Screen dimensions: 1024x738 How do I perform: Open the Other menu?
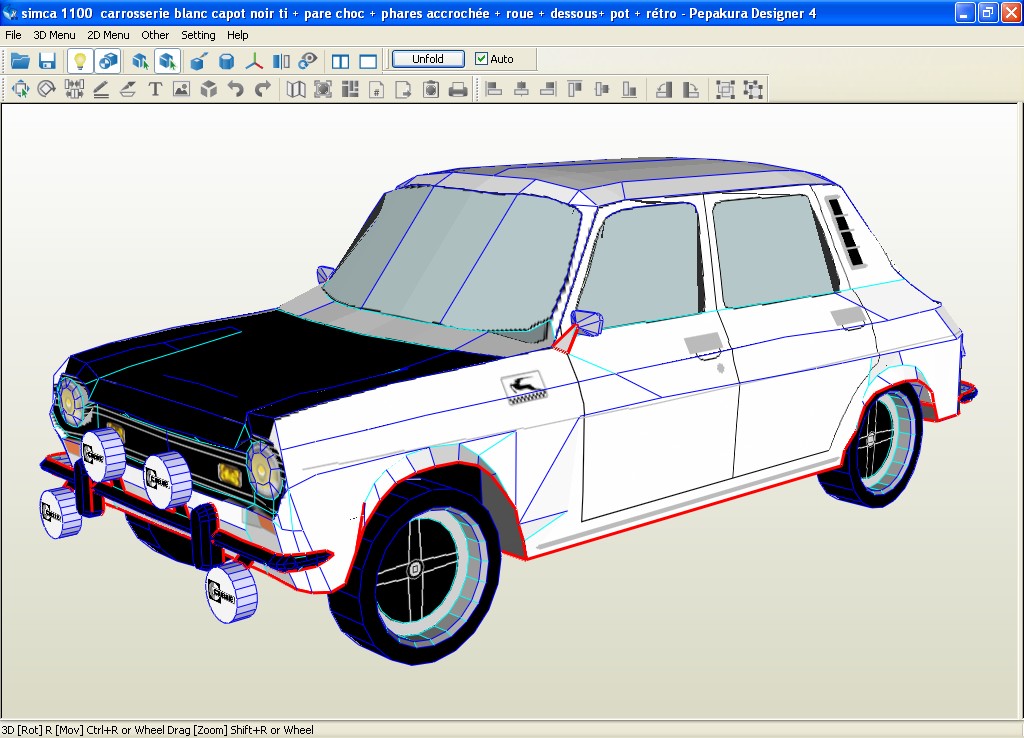pos(155,35)
